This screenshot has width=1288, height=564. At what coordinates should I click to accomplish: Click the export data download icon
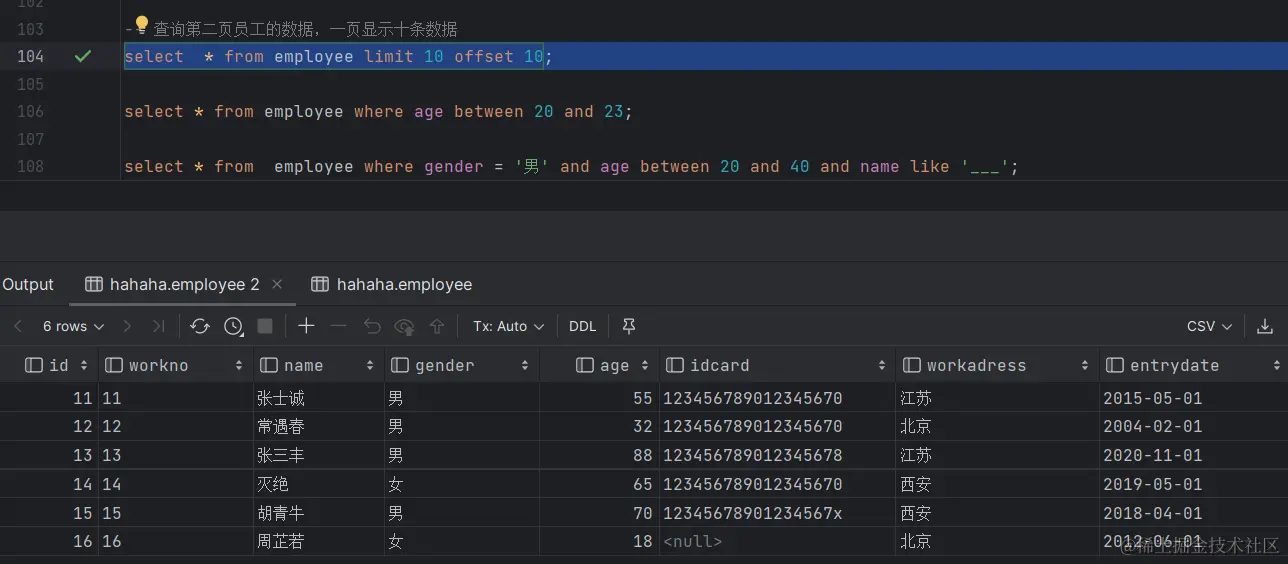point(1265,326)
